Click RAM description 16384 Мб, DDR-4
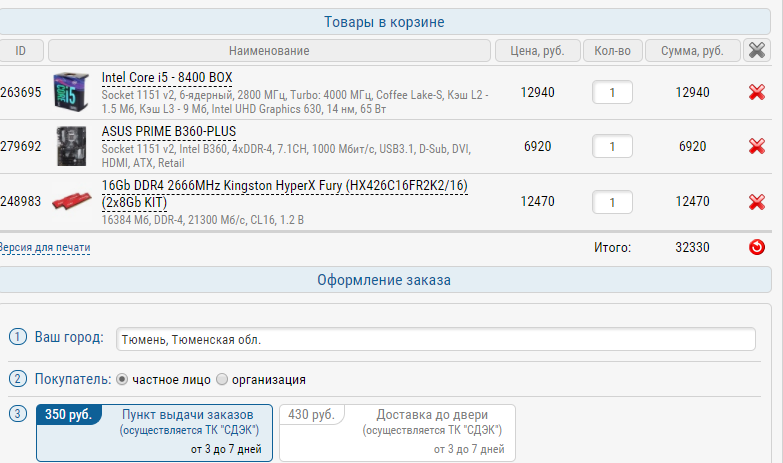The height and width of the screenshot is (463, 783). tap(202, 220)
